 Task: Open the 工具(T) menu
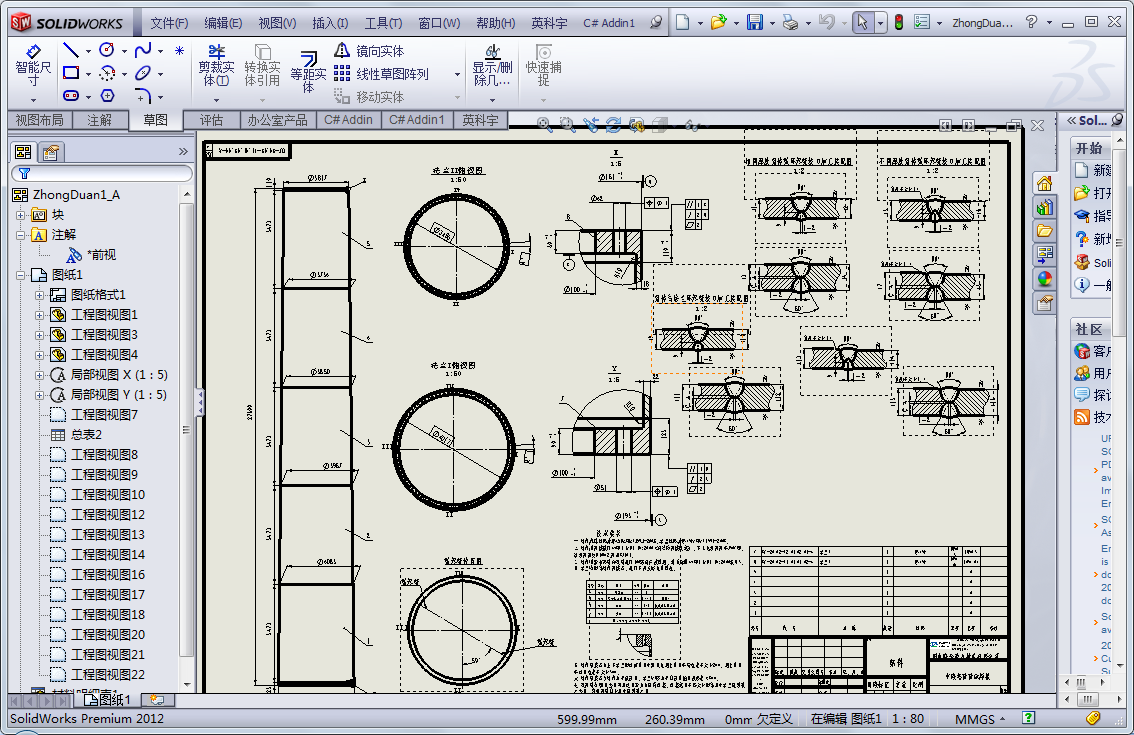click(x=382, y=23)
